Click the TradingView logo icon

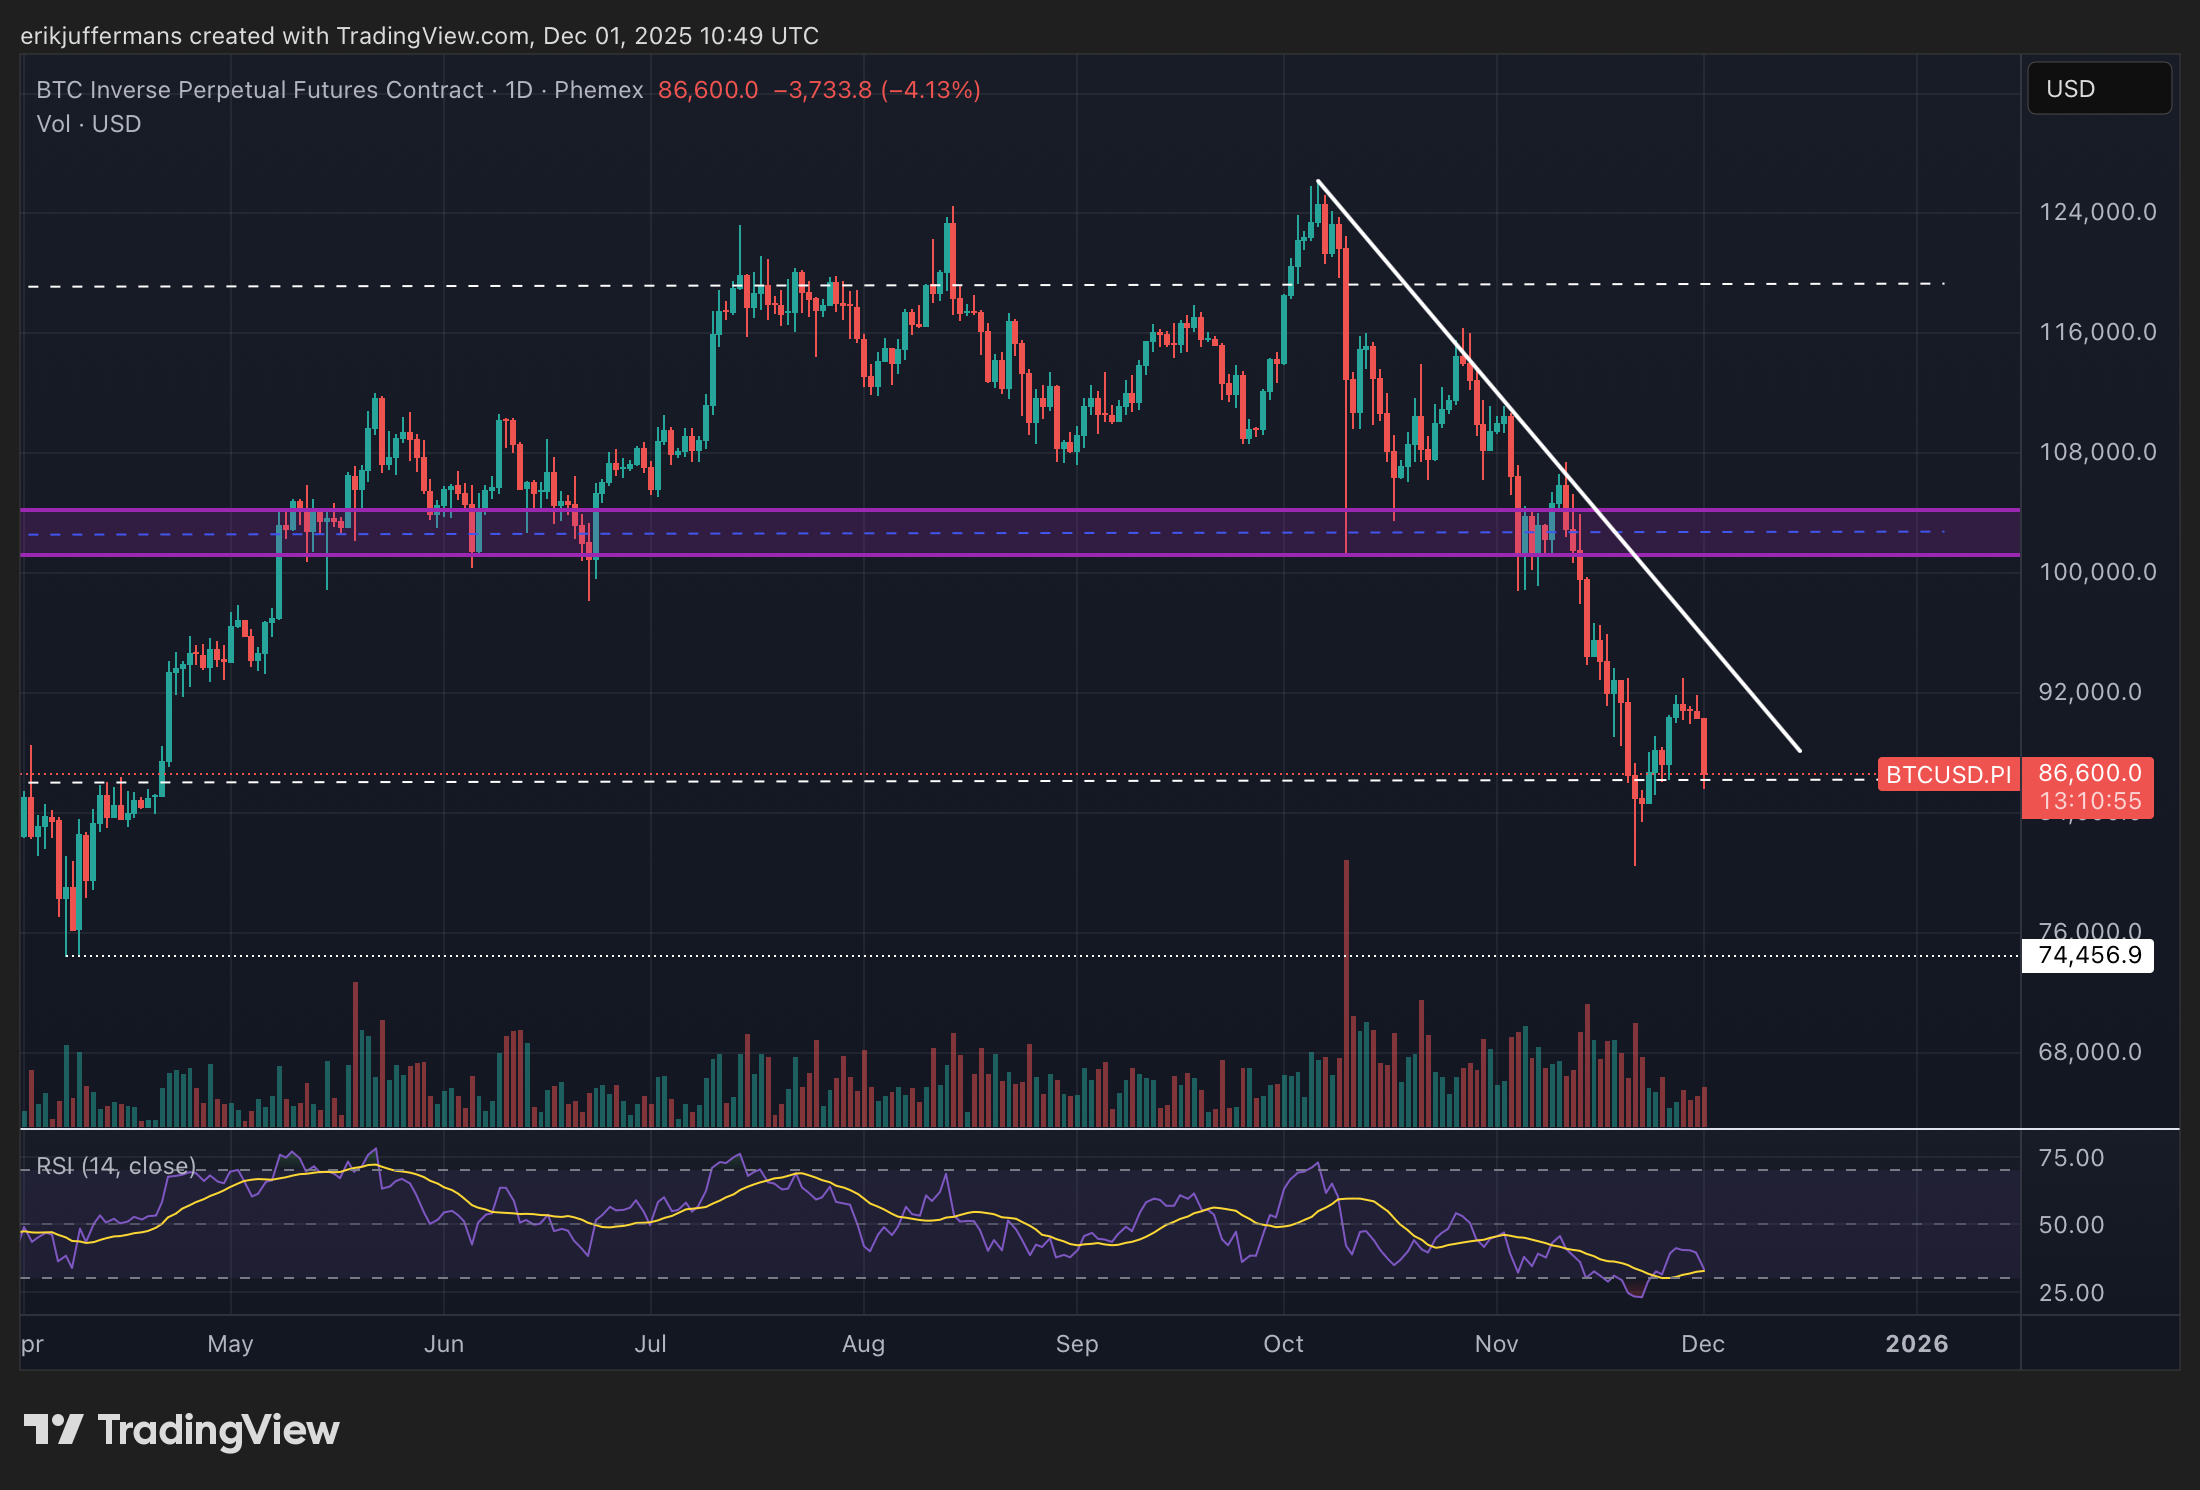pyautogui.click(x=52, y=1429)
